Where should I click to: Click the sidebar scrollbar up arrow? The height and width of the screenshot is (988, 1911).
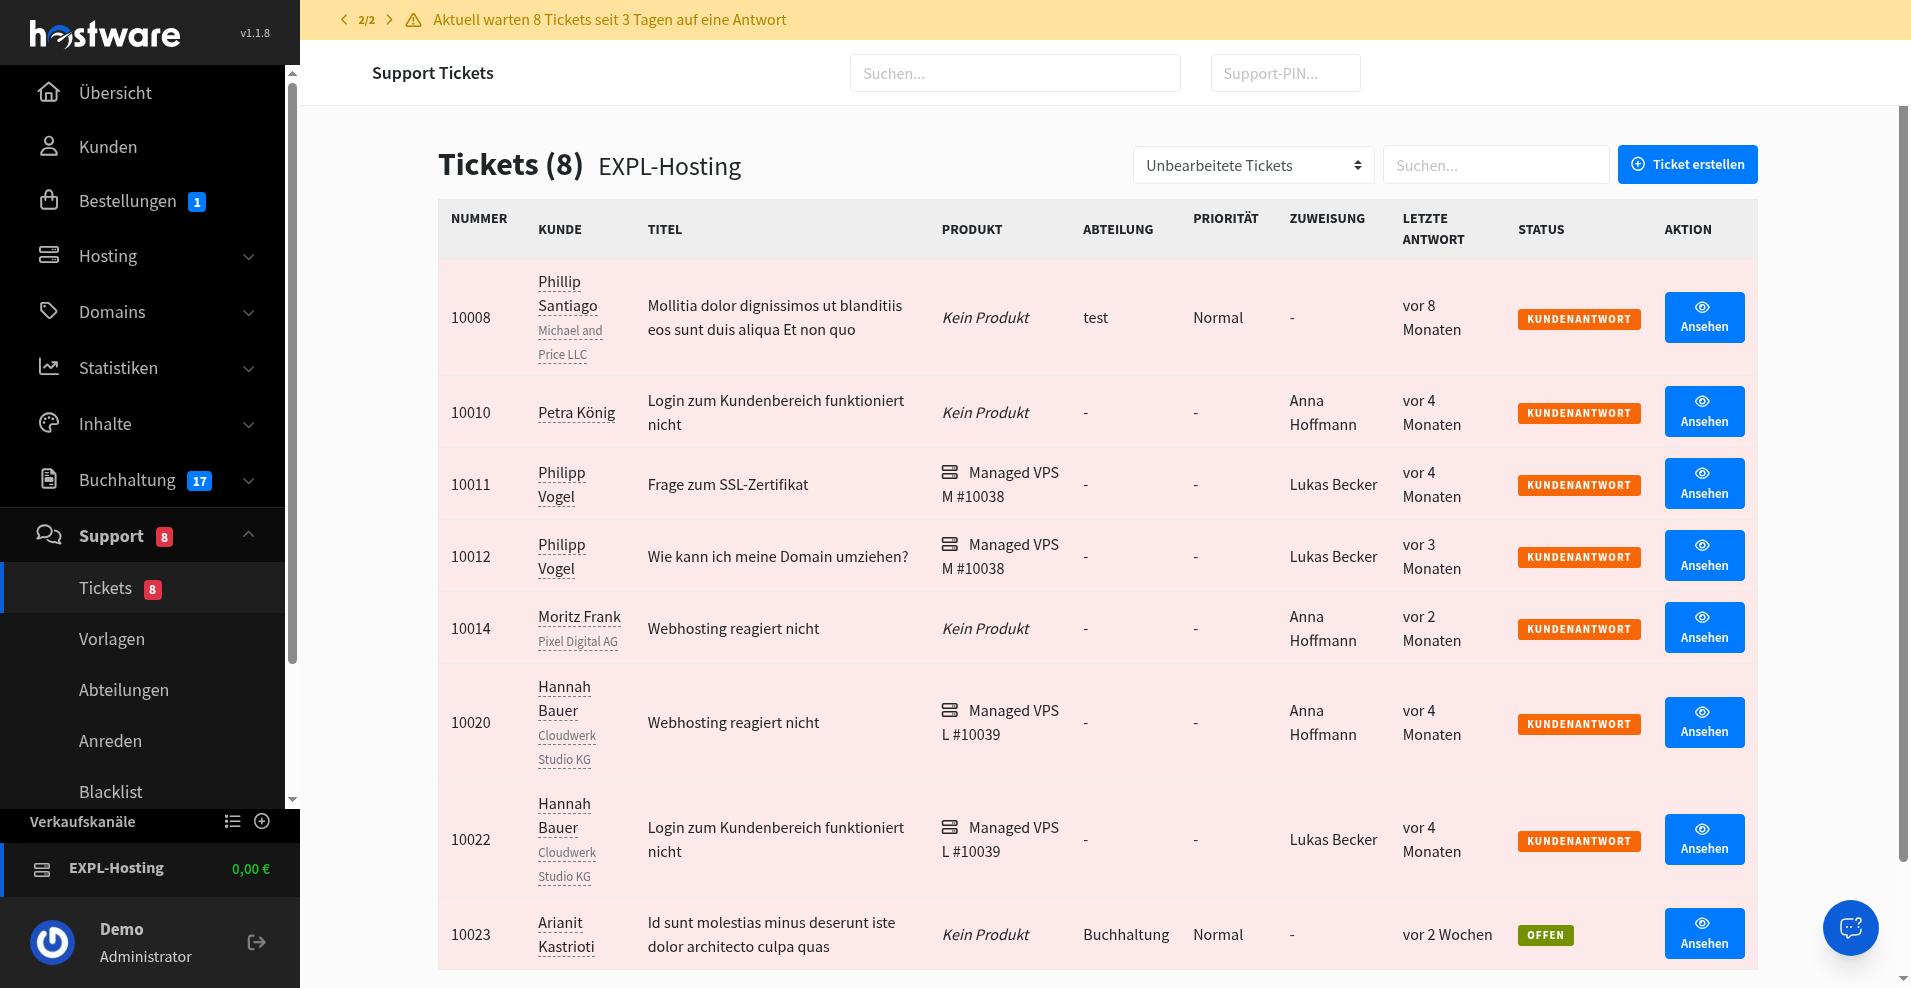(x=292, y=73)
